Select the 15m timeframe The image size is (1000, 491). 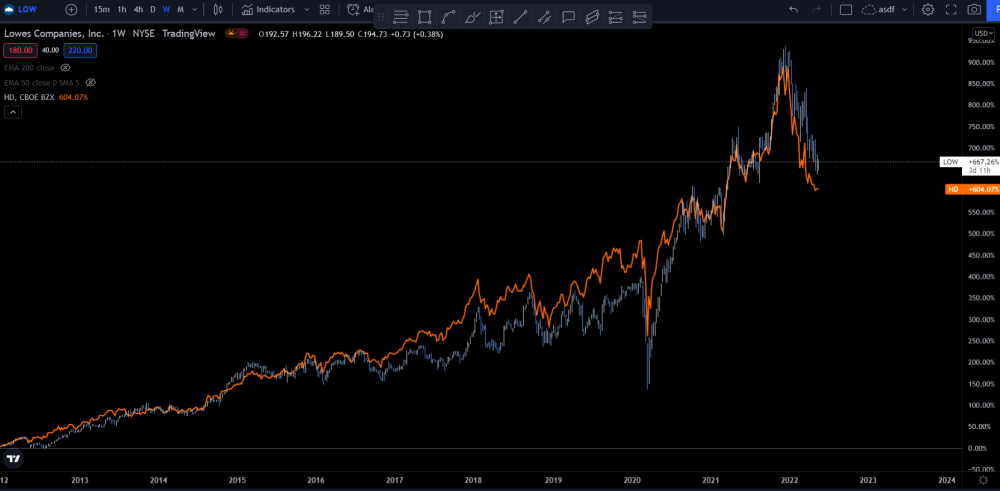point(101,10)
